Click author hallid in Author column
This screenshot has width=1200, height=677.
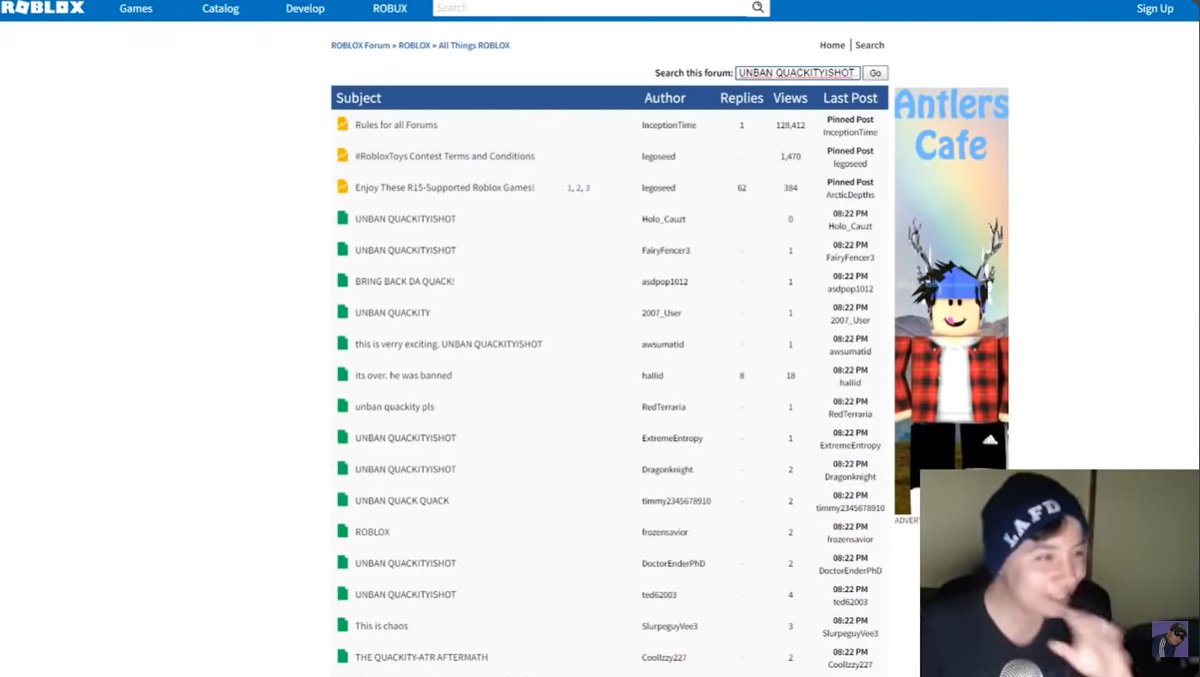point(653,376)
